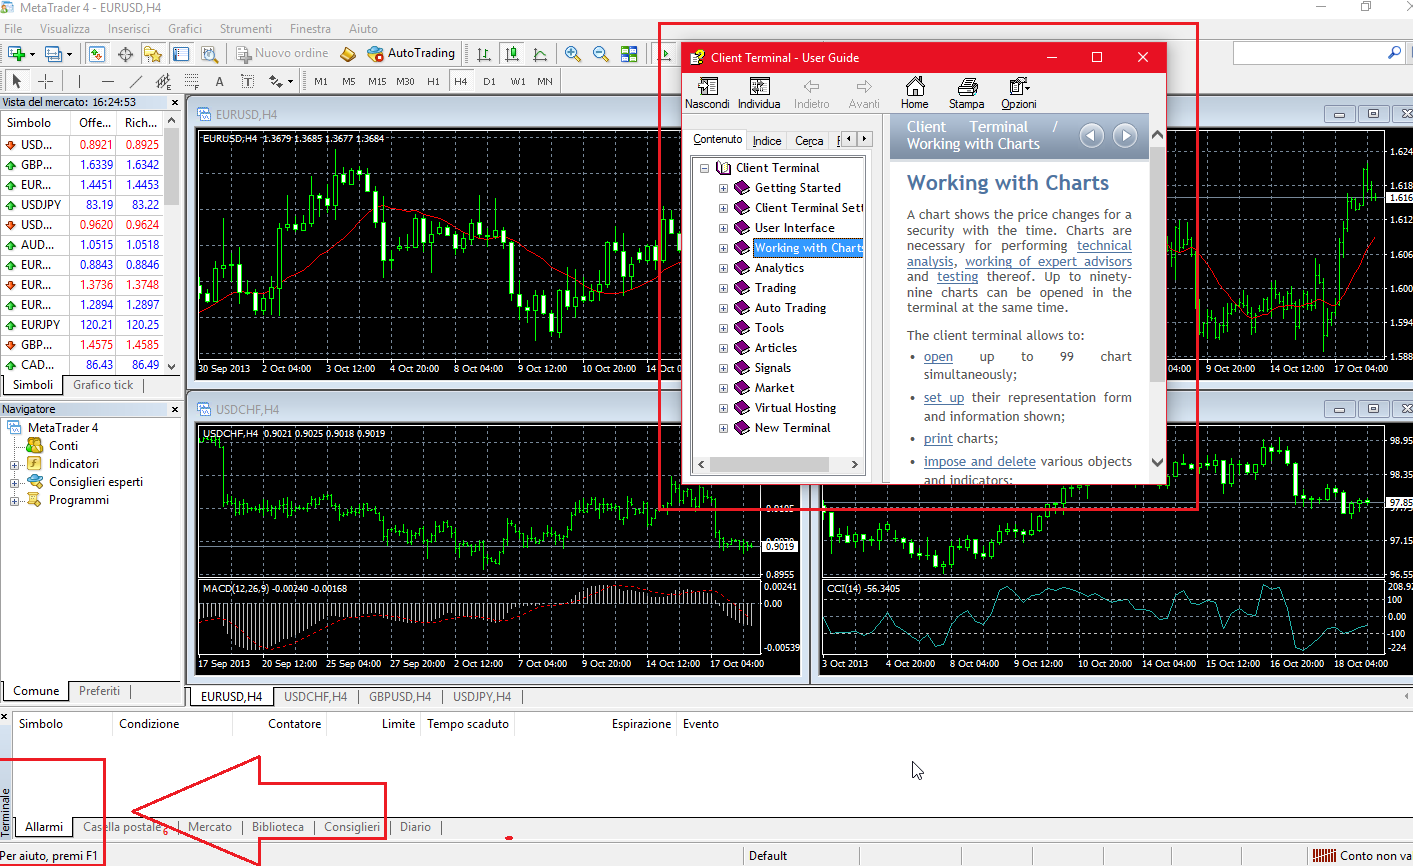Viewport: 1413px width, 866px height.
Task: Toggle the Data Window crosshair icon
Action: 125,54
